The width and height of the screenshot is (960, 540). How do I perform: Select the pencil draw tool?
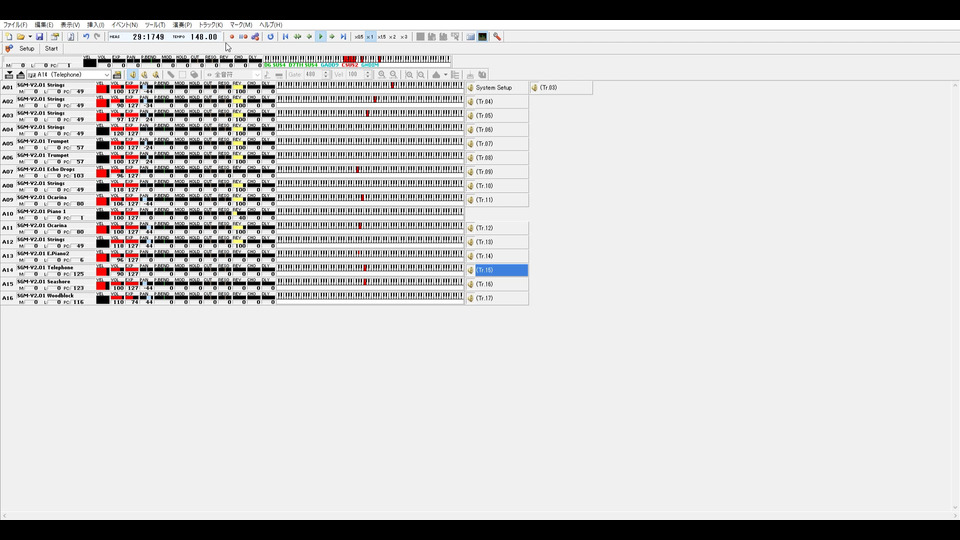(171, 75)
